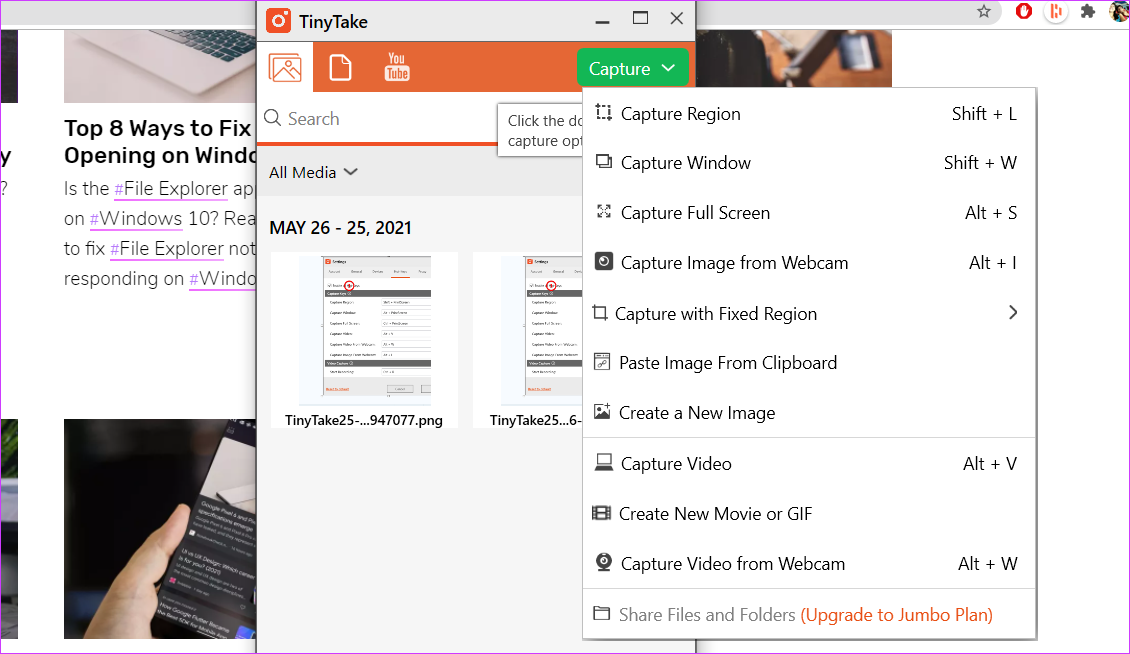The height and width of the screenshot is (654, 1130).
Task: Click the Paste from Clipboard icon
Action: tap(602, 362)
